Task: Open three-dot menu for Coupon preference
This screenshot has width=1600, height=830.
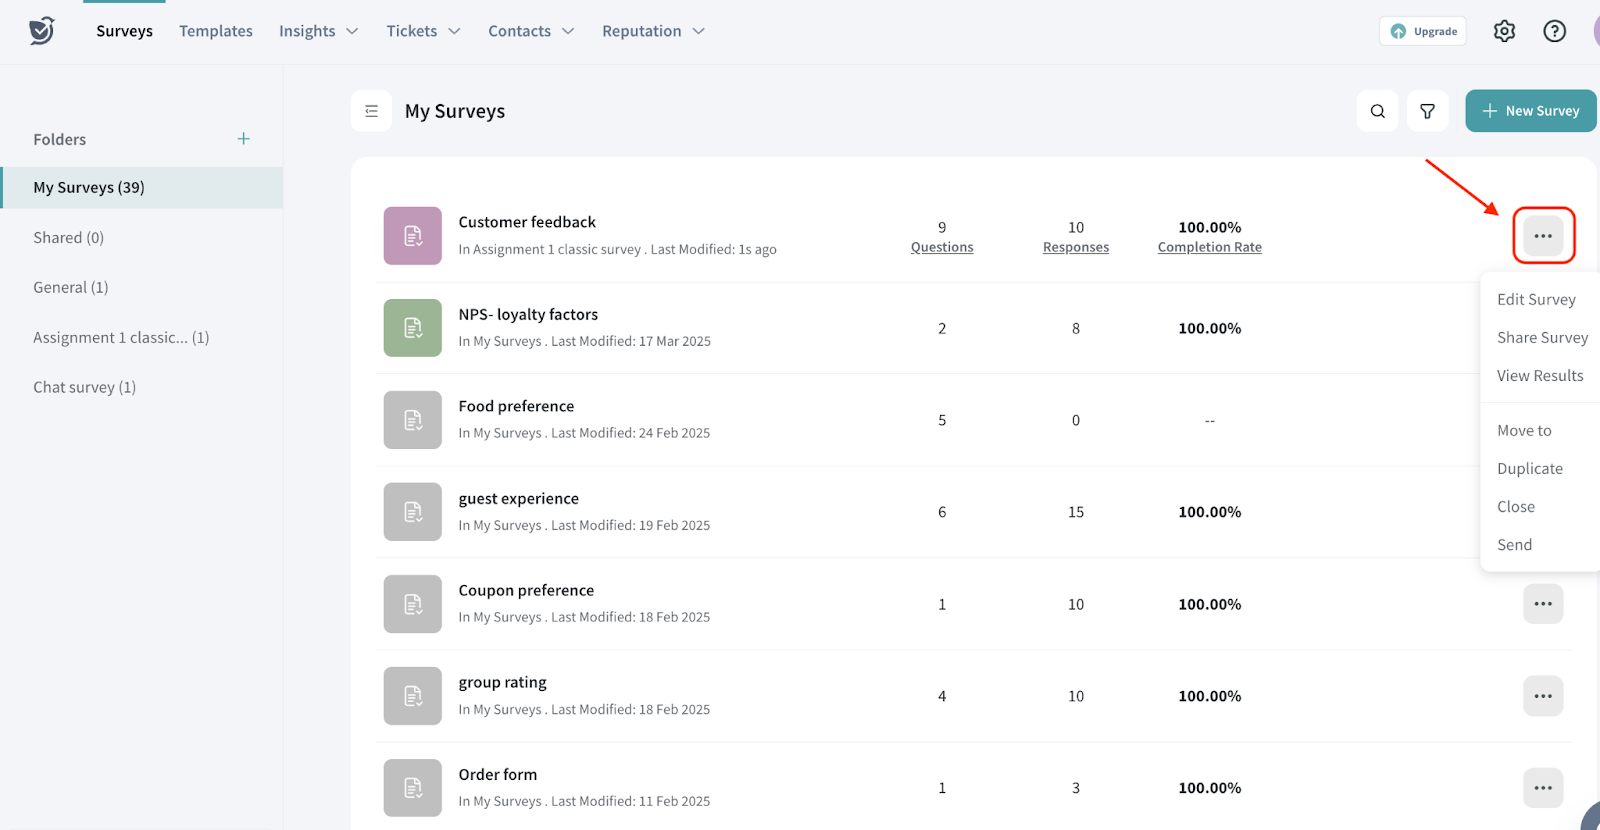Action: click(1542, 604)
